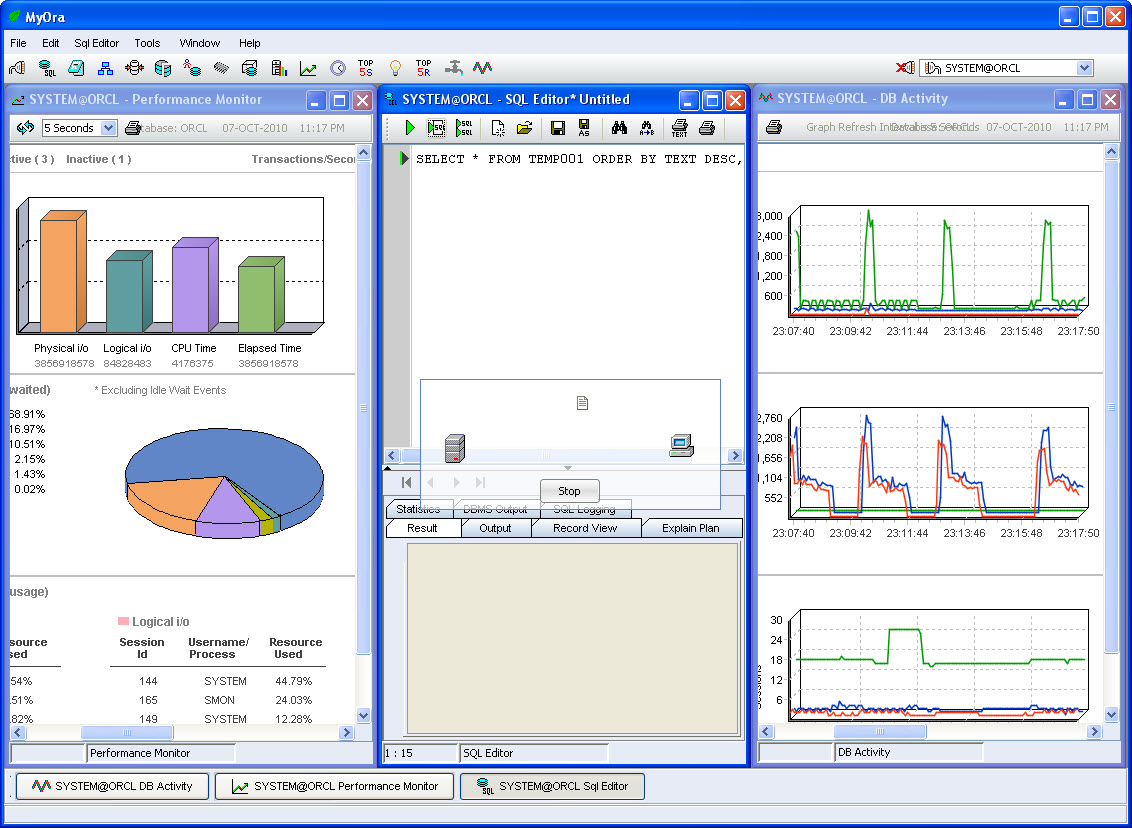Image resolution: width=1132 pixels, height=828 pixels.
Task: Switch to the Record View tab
Action: 585,528
